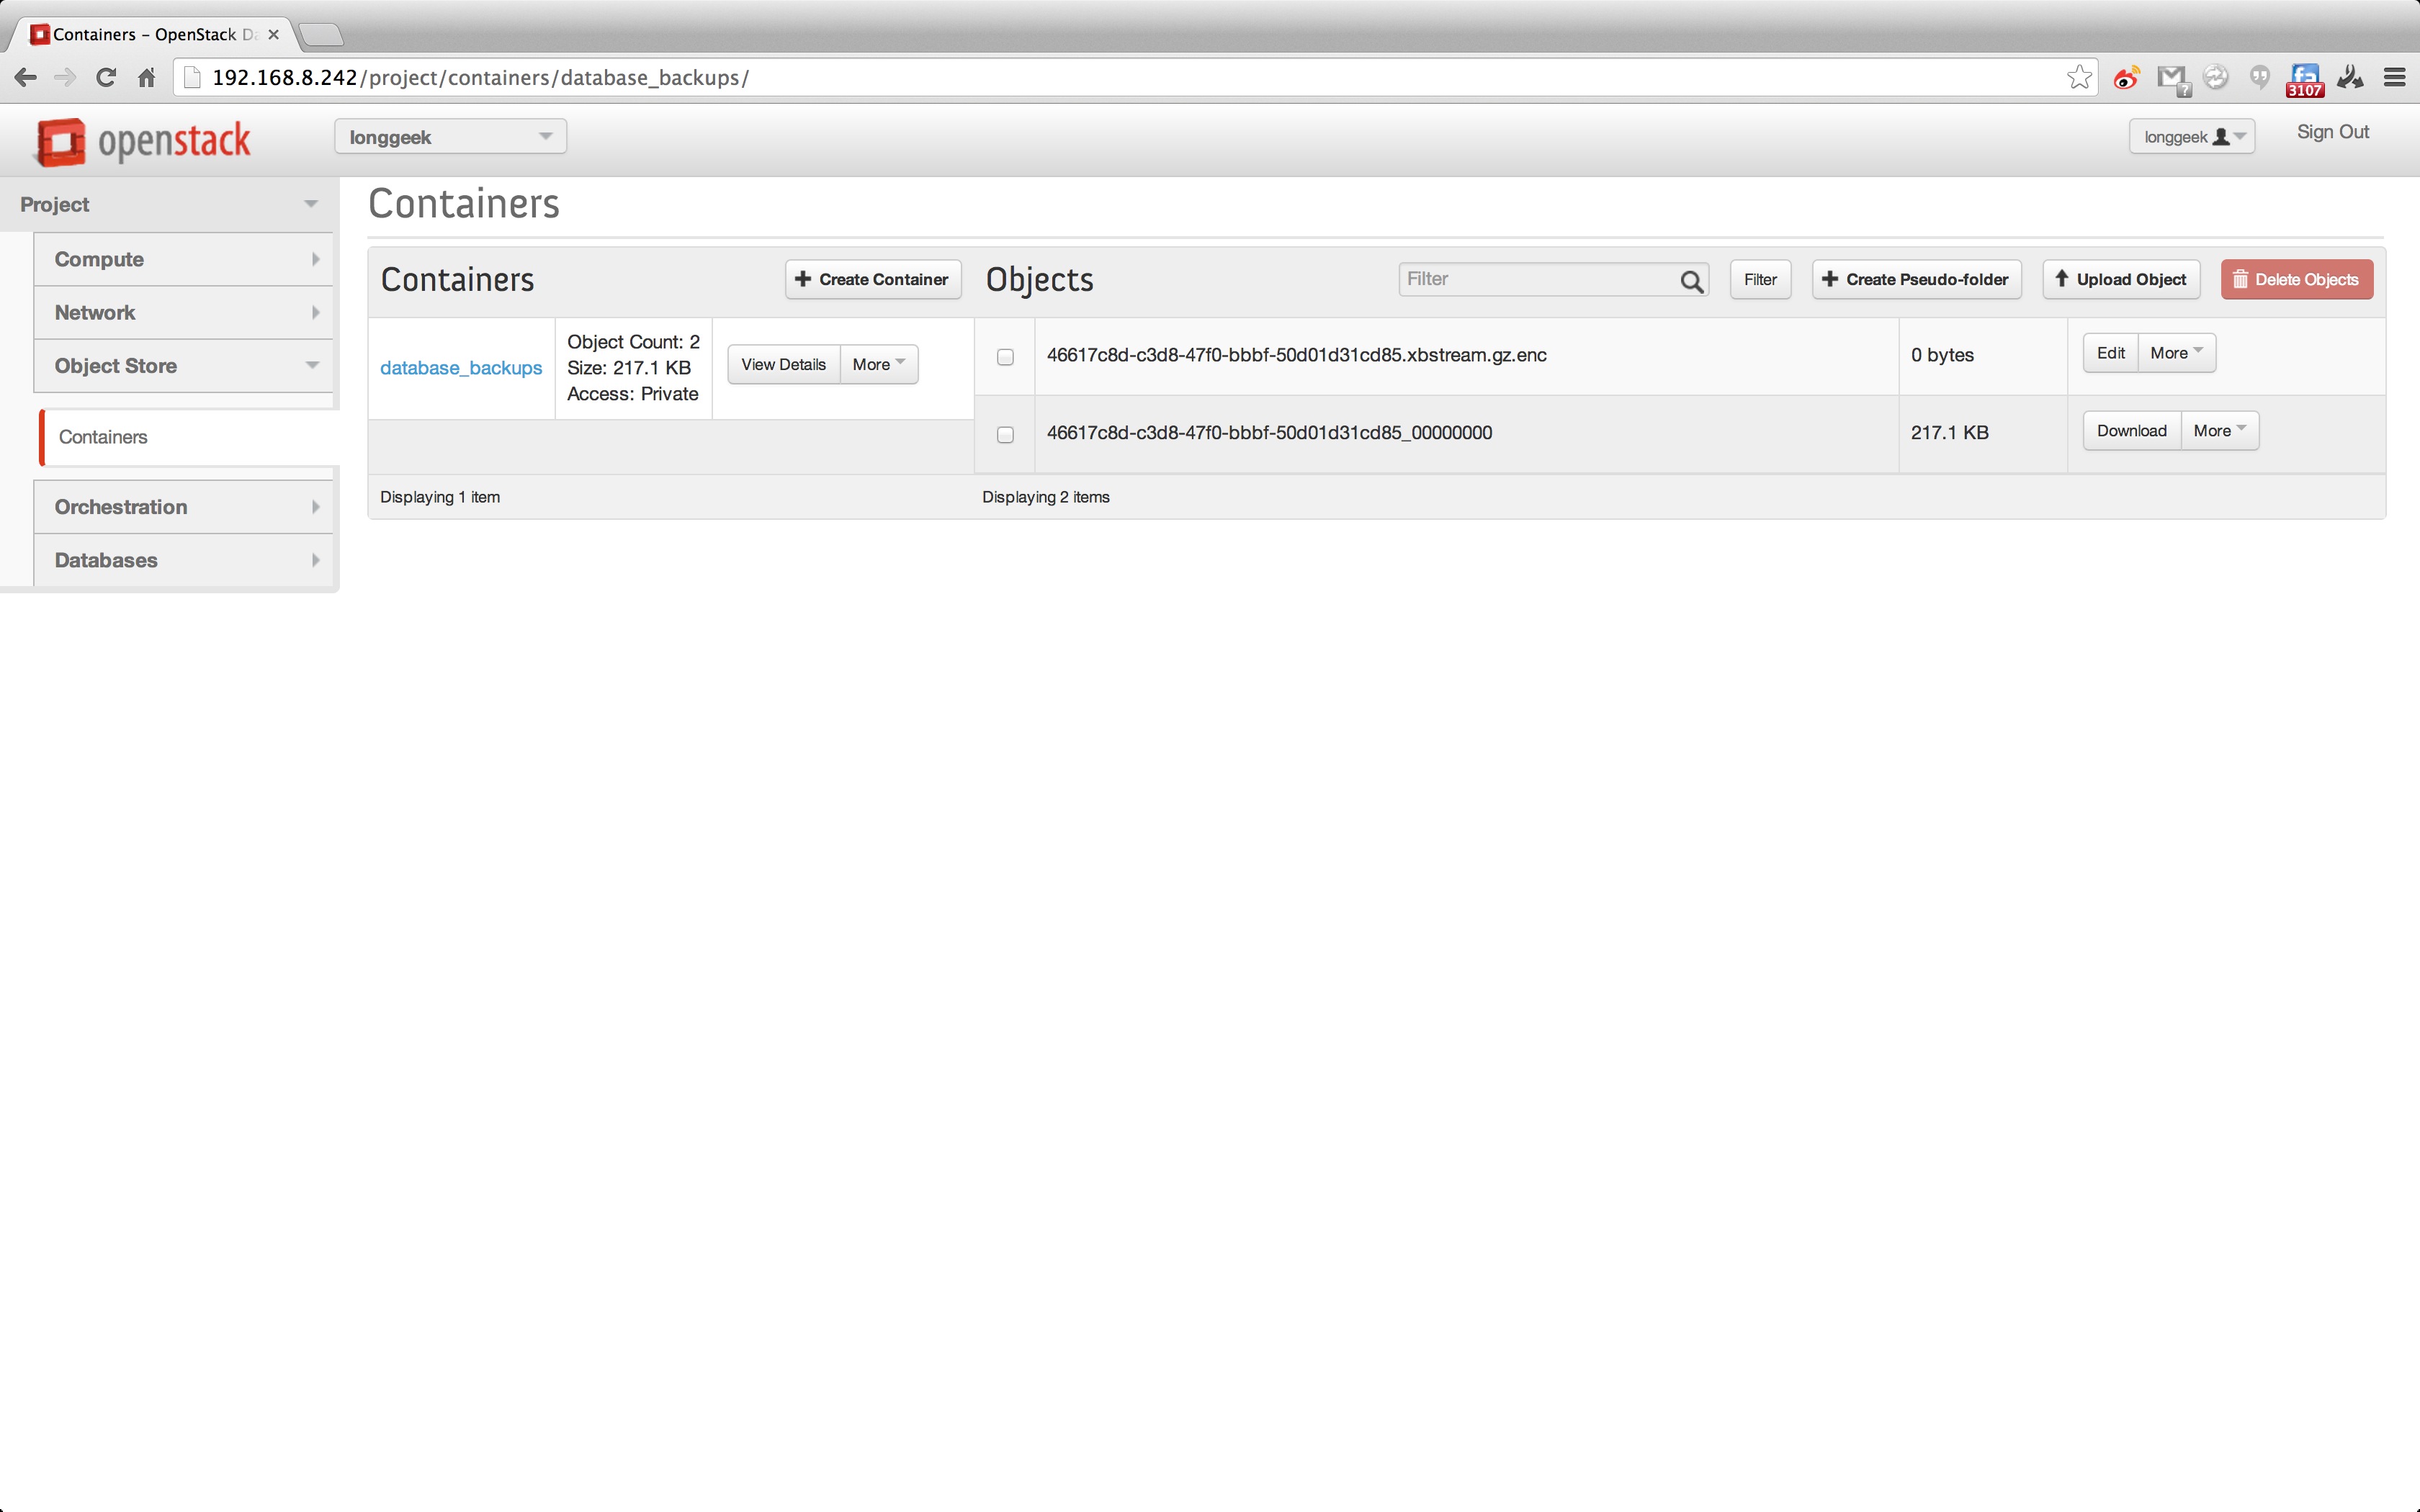Screen dimensions: 2420x1512
Task: Expand the More dropdown for xbstream.gz.enc
Action: tap(2174, 352)
